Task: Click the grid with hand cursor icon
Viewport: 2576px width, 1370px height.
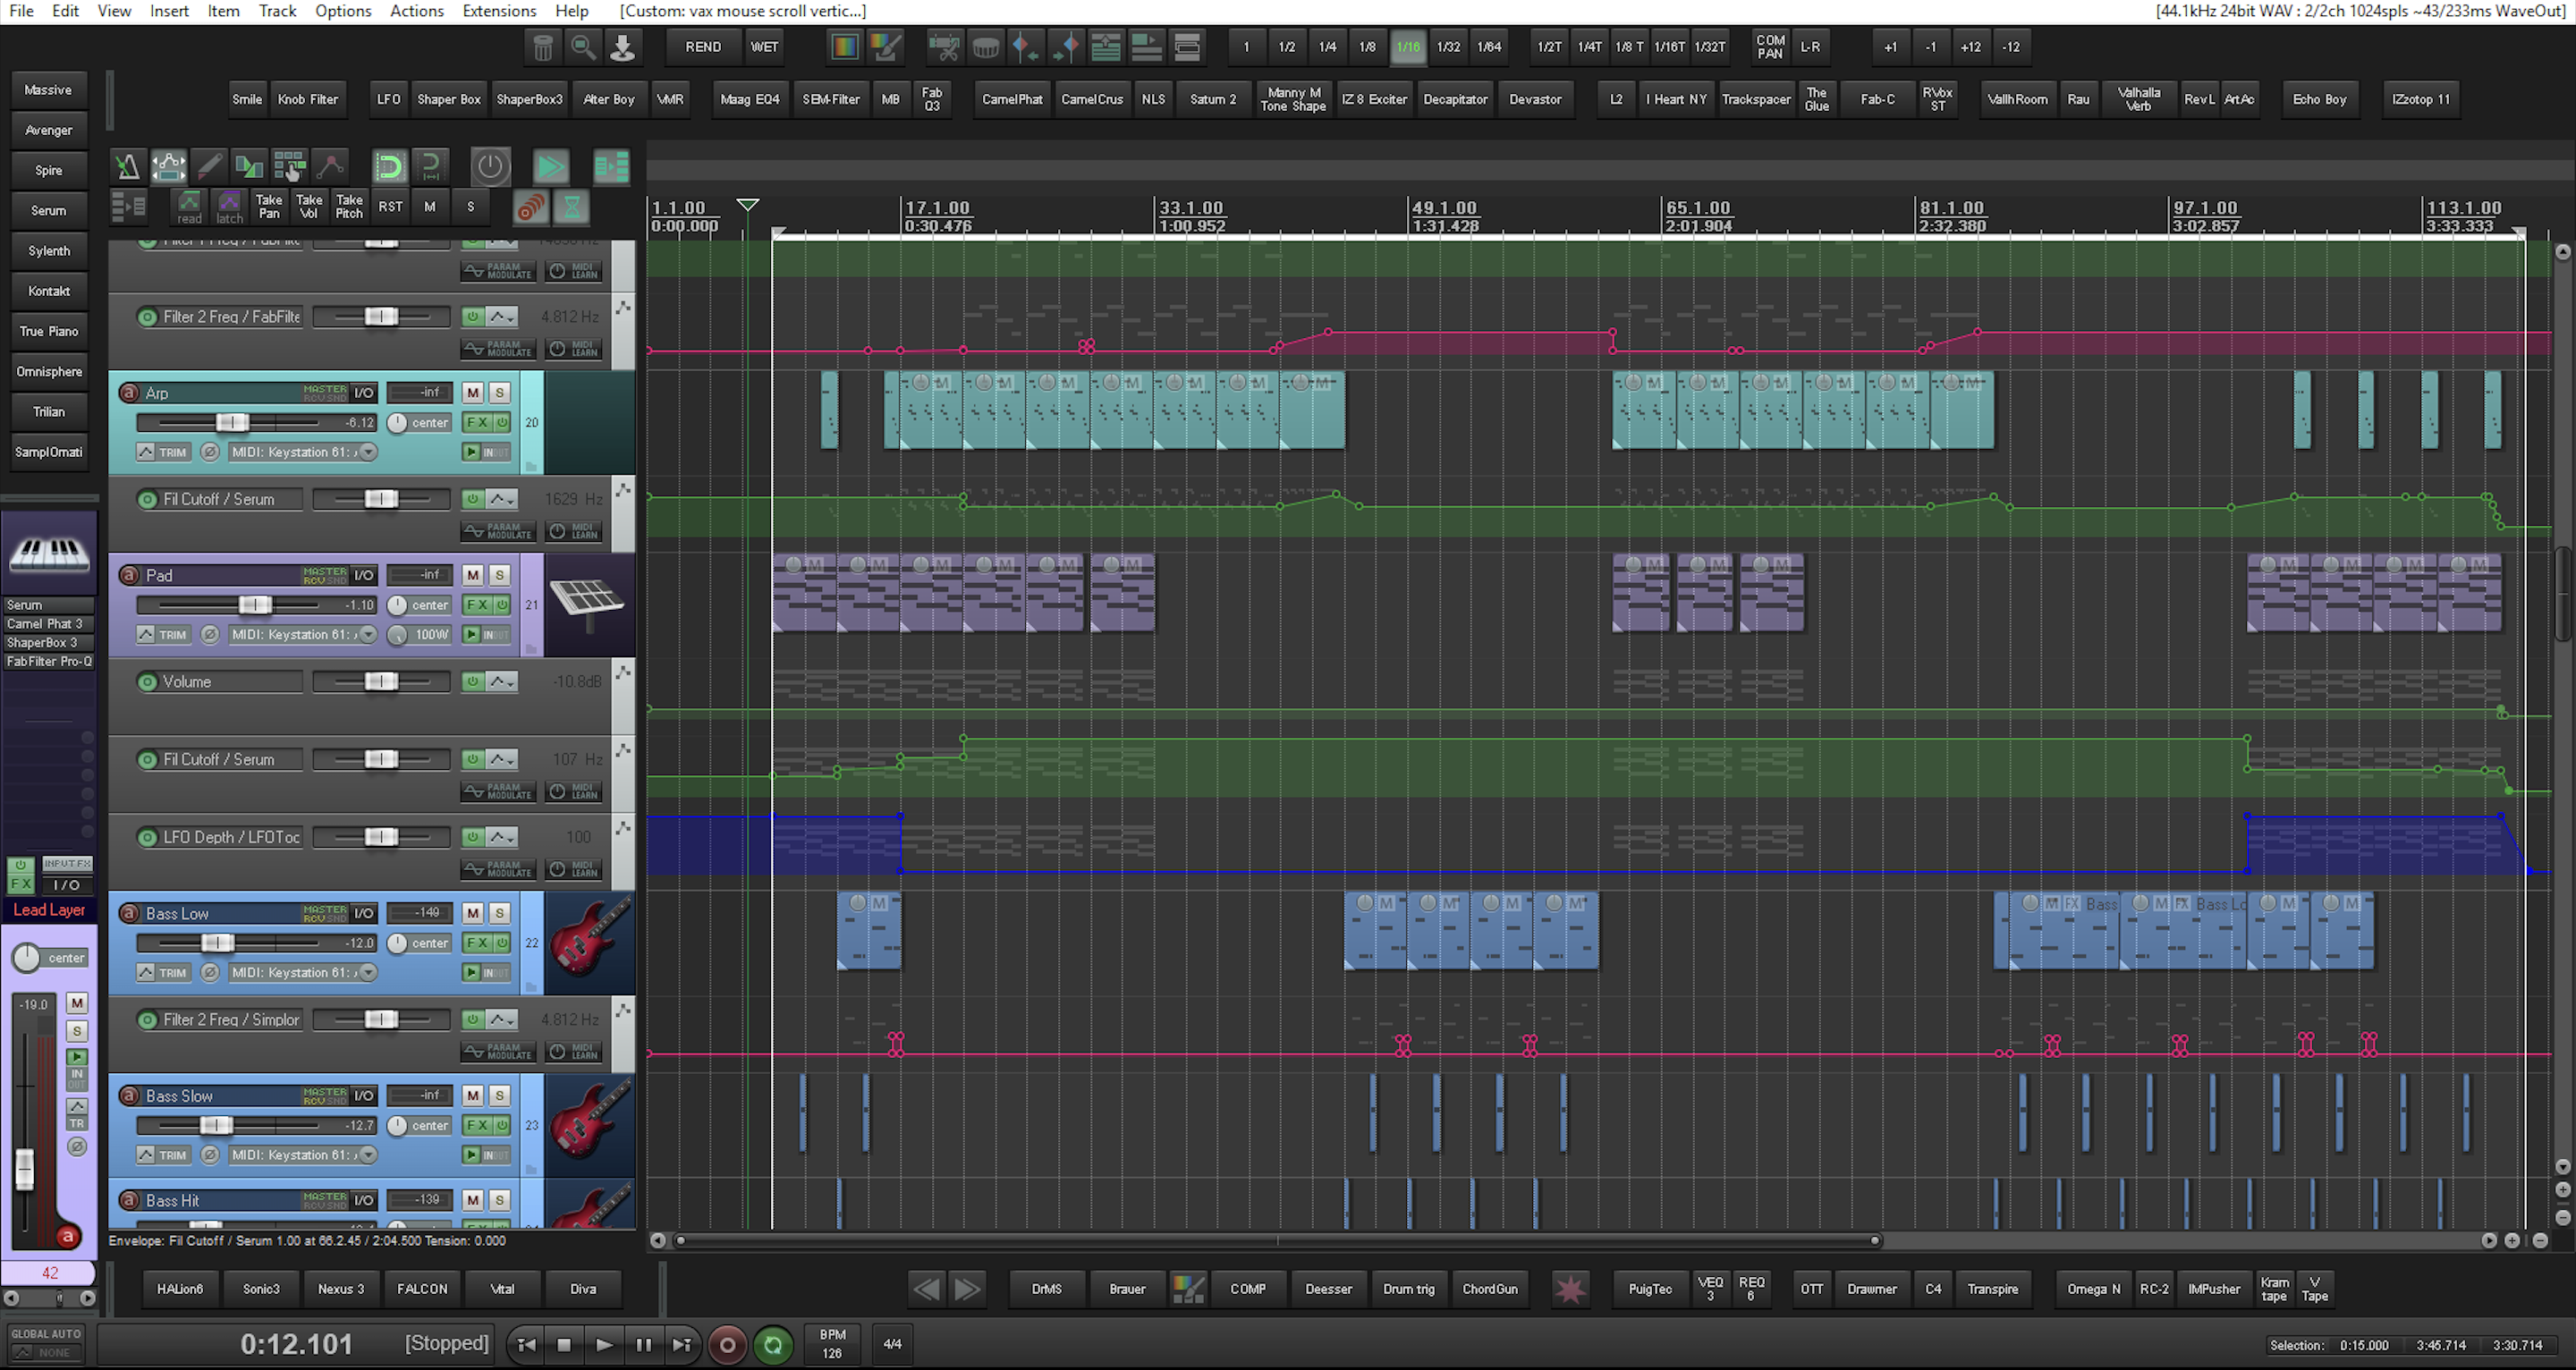Action: pos(289,166)
